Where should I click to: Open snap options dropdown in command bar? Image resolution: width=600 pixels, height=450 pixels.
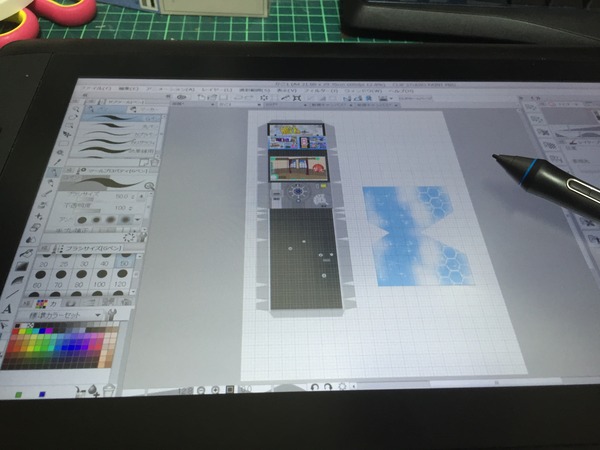point(392,99)
